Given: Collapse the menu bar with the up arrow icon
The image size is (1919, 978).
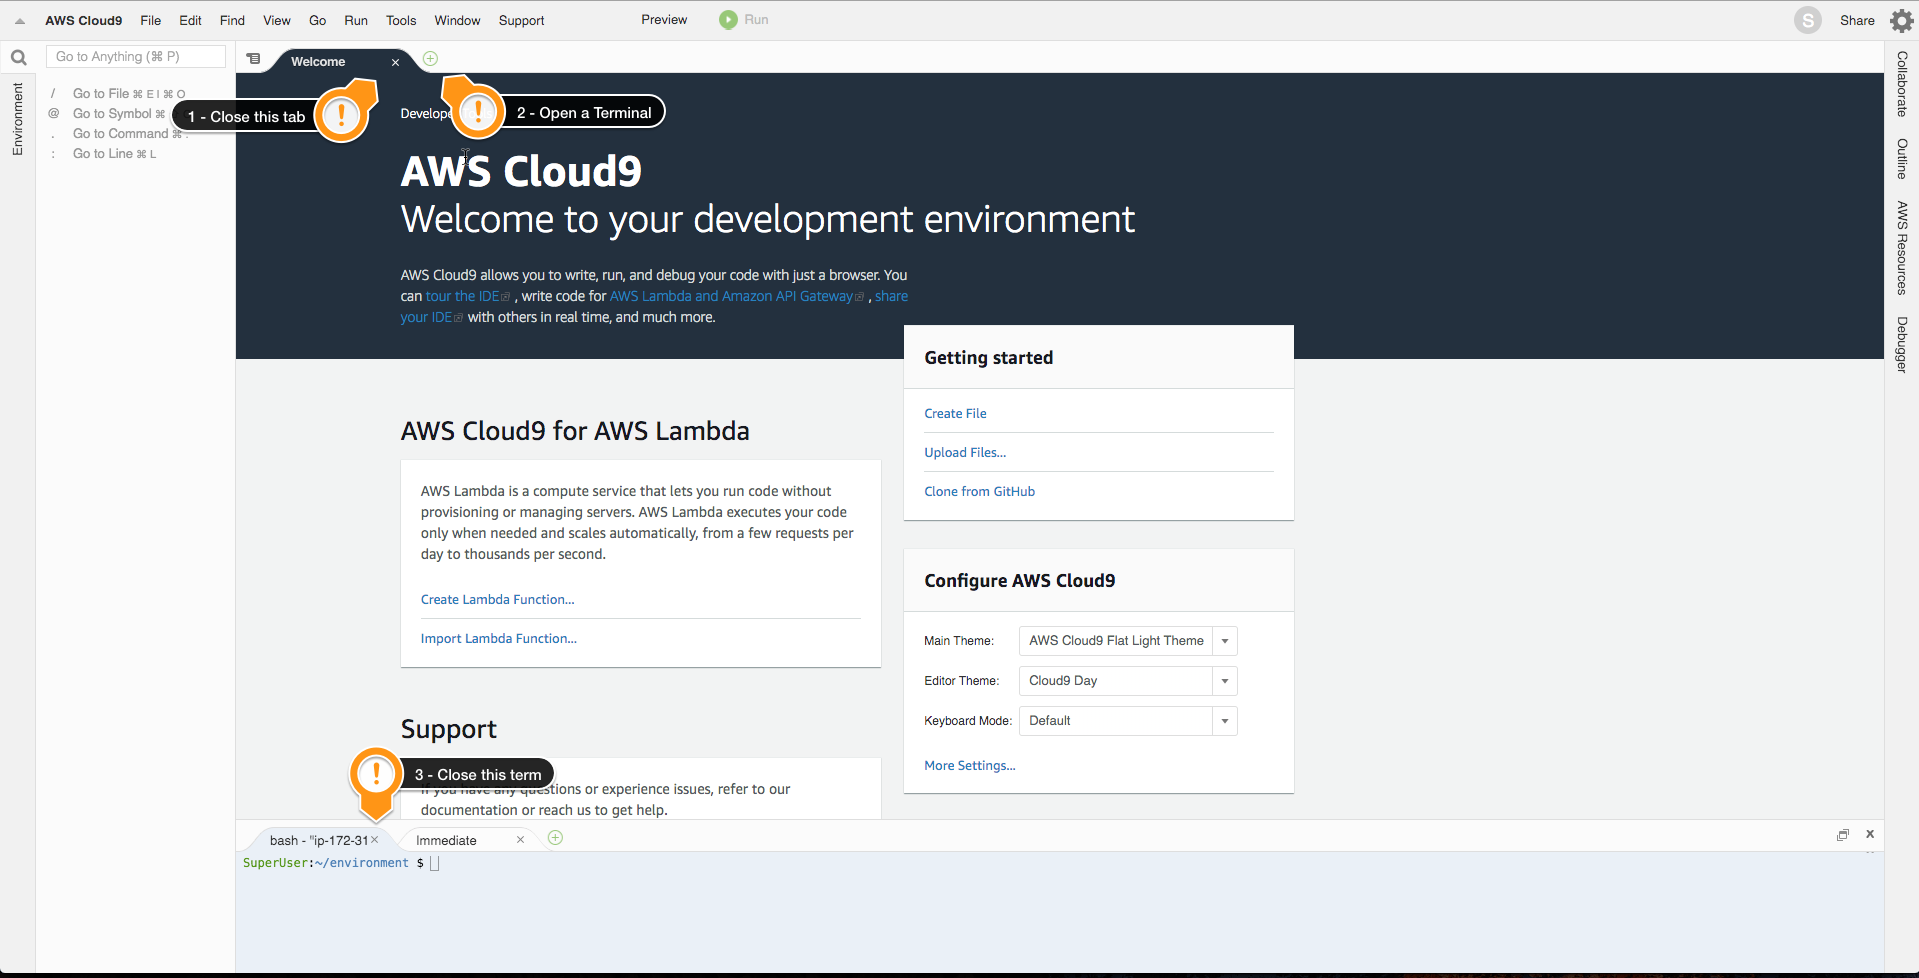Looking at the screenshot, I should pyautogui.click(x=20, y=21).
